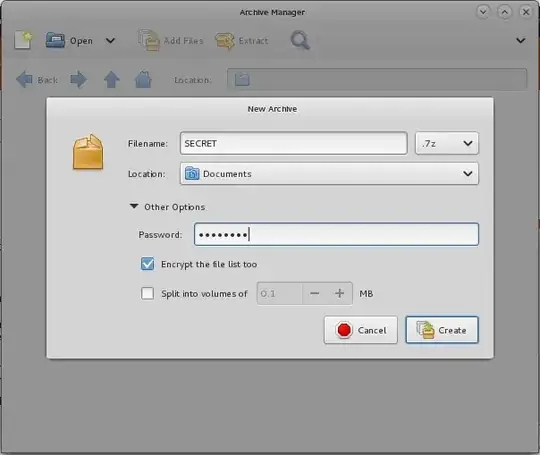Increase volume size with plus button
The height and width of the screenshot is (455, 540).
coord(340,293)
